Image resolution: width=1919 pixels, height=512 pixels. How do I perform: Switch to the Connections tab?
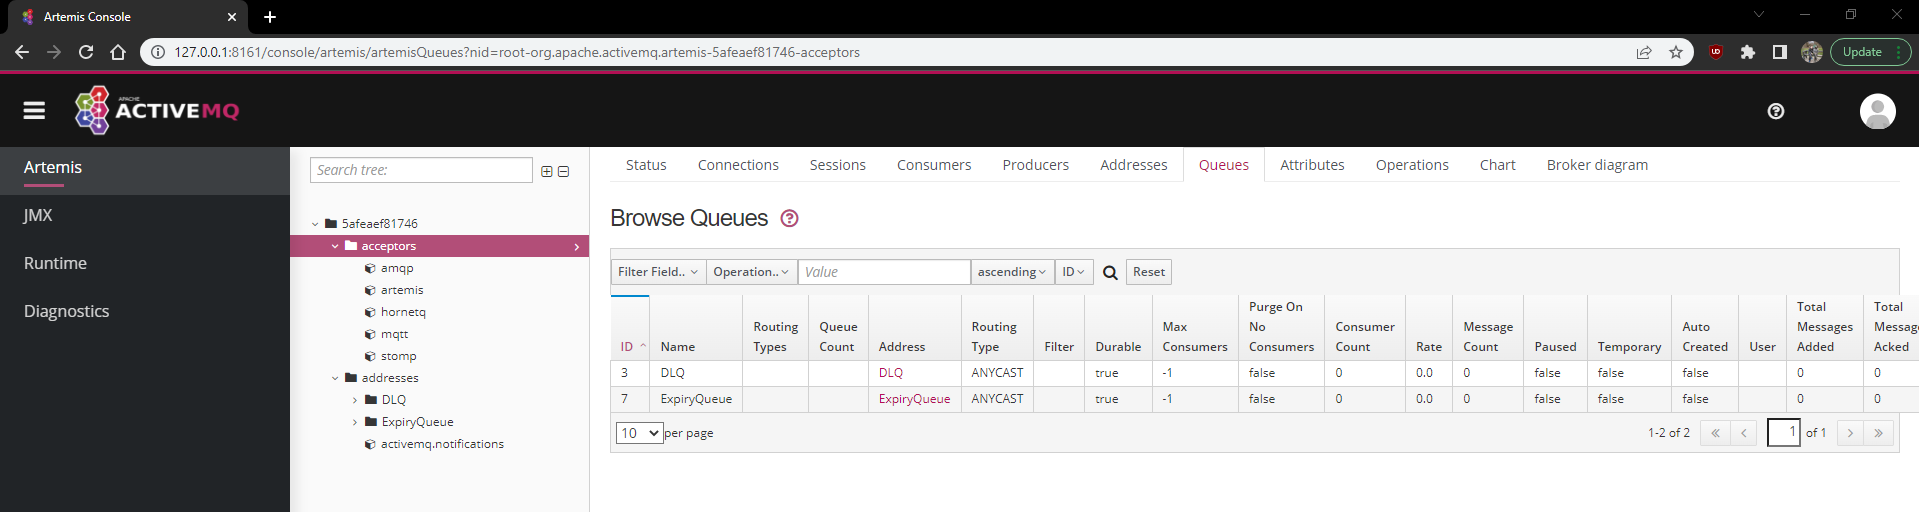coord(738,165)
